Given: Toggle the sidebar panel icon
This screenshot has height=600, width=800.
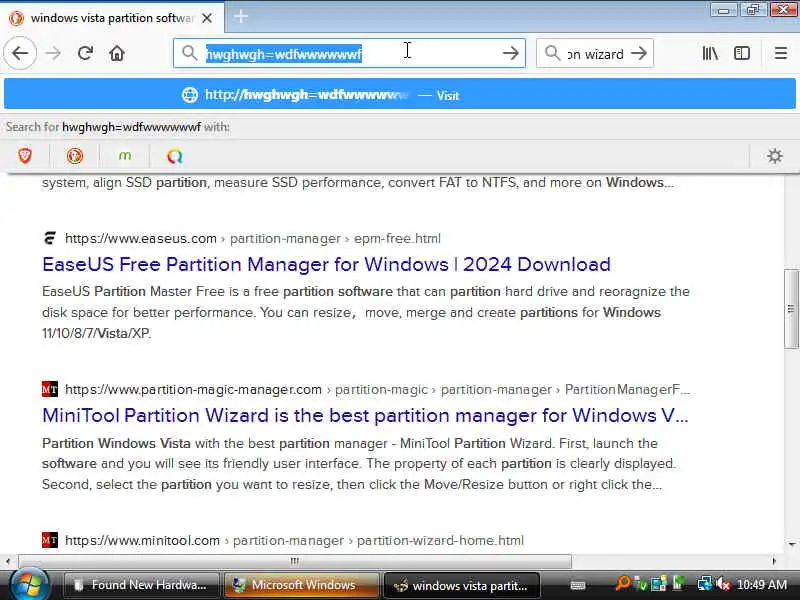Looking at the screenshot, I should pyautogui.click(x=742, y=53).
